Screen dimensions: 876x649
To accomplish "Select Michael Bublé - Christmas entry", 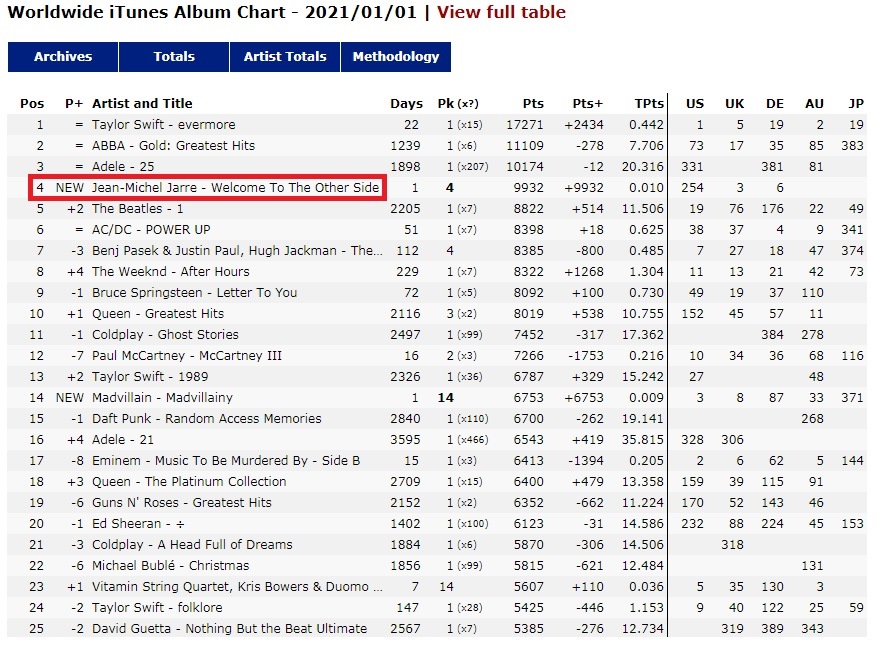I will (x=170, y=565).
